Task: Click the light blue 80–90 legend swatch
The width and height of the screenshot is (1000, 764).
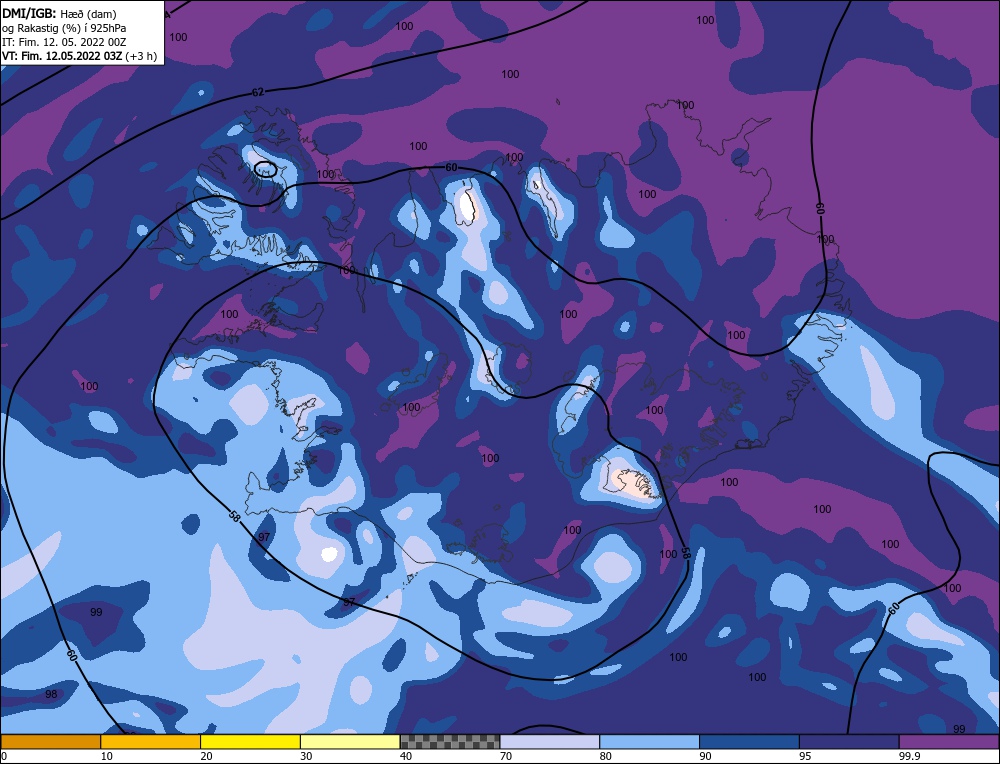Action: click(x=649, y=742)
